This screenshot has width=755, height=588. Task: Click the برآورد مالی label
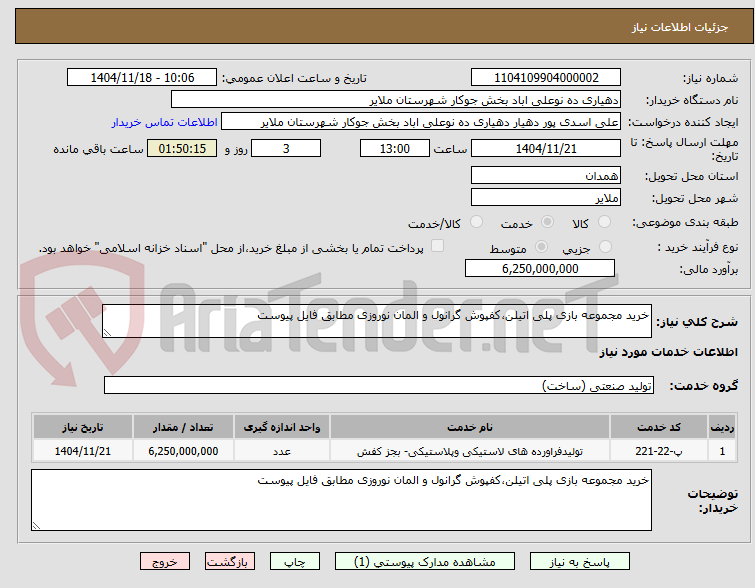tap(709, 269)
